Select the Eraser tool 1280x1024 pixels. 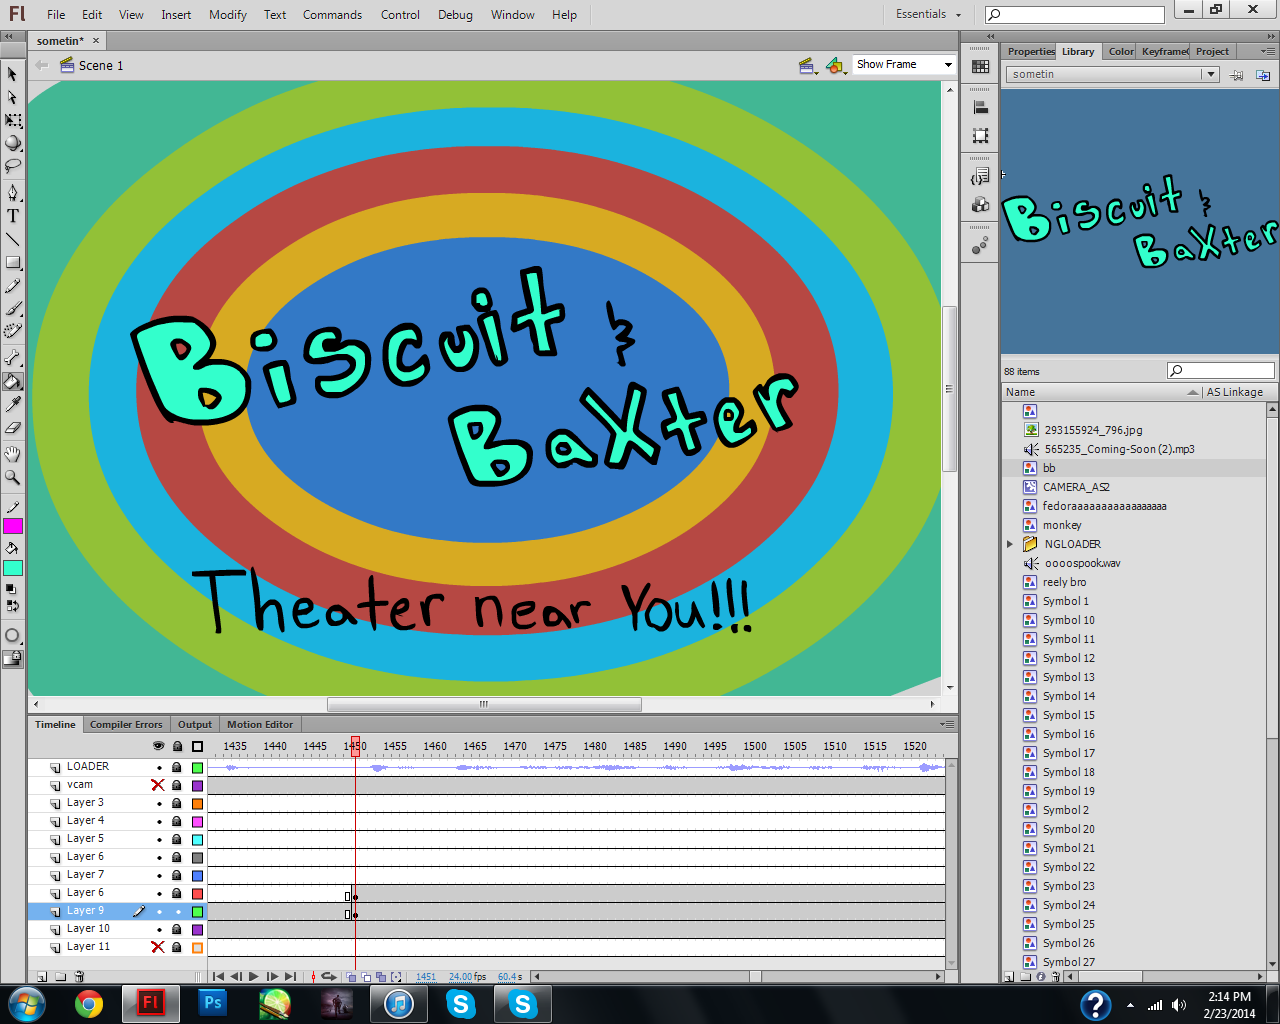(x=12, y=428)
